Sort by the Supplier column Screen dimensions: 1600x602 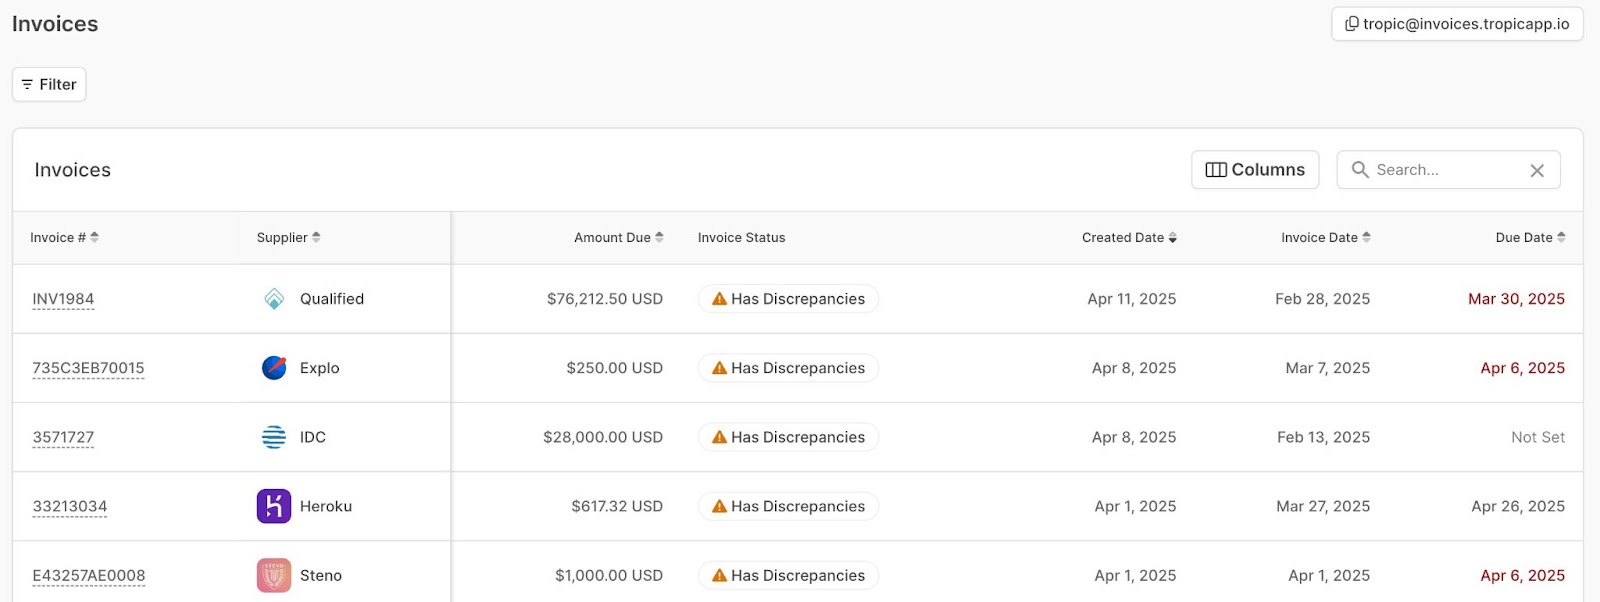point(288,238)
